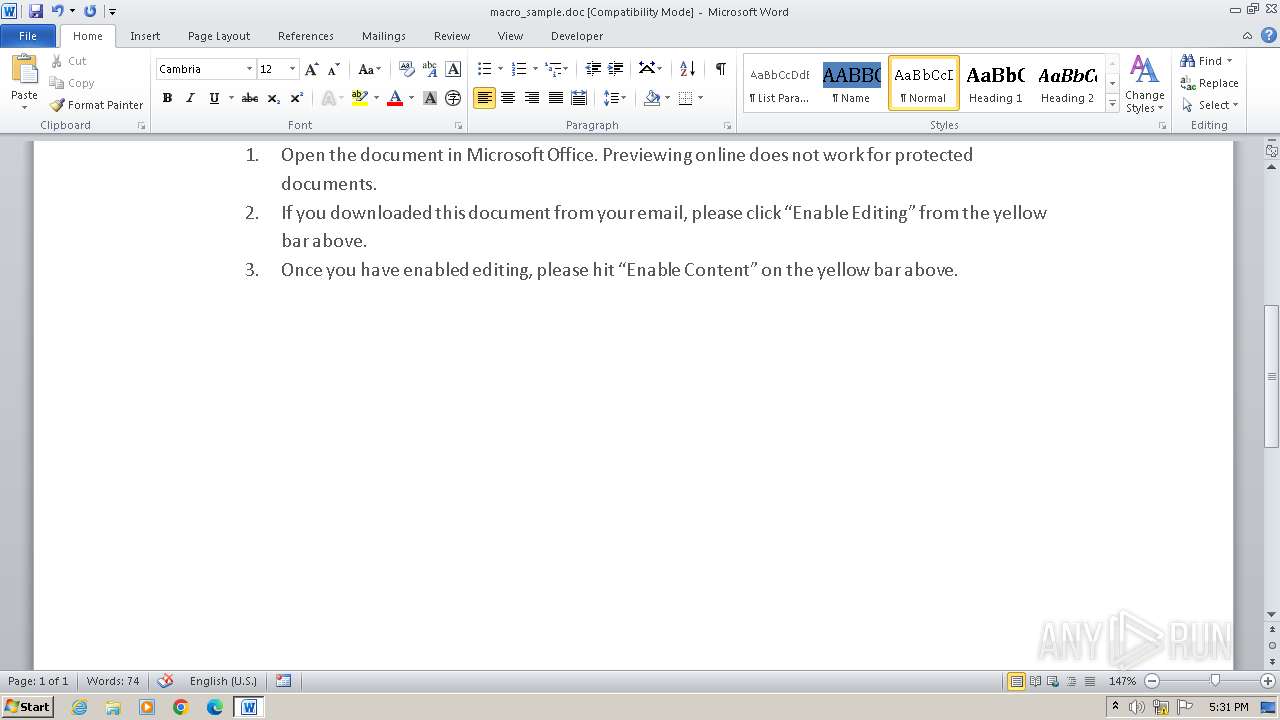Click Clear Formatting icon
Image resolution: width=1280 pixels, height=720 pixels.
point(406,69)
